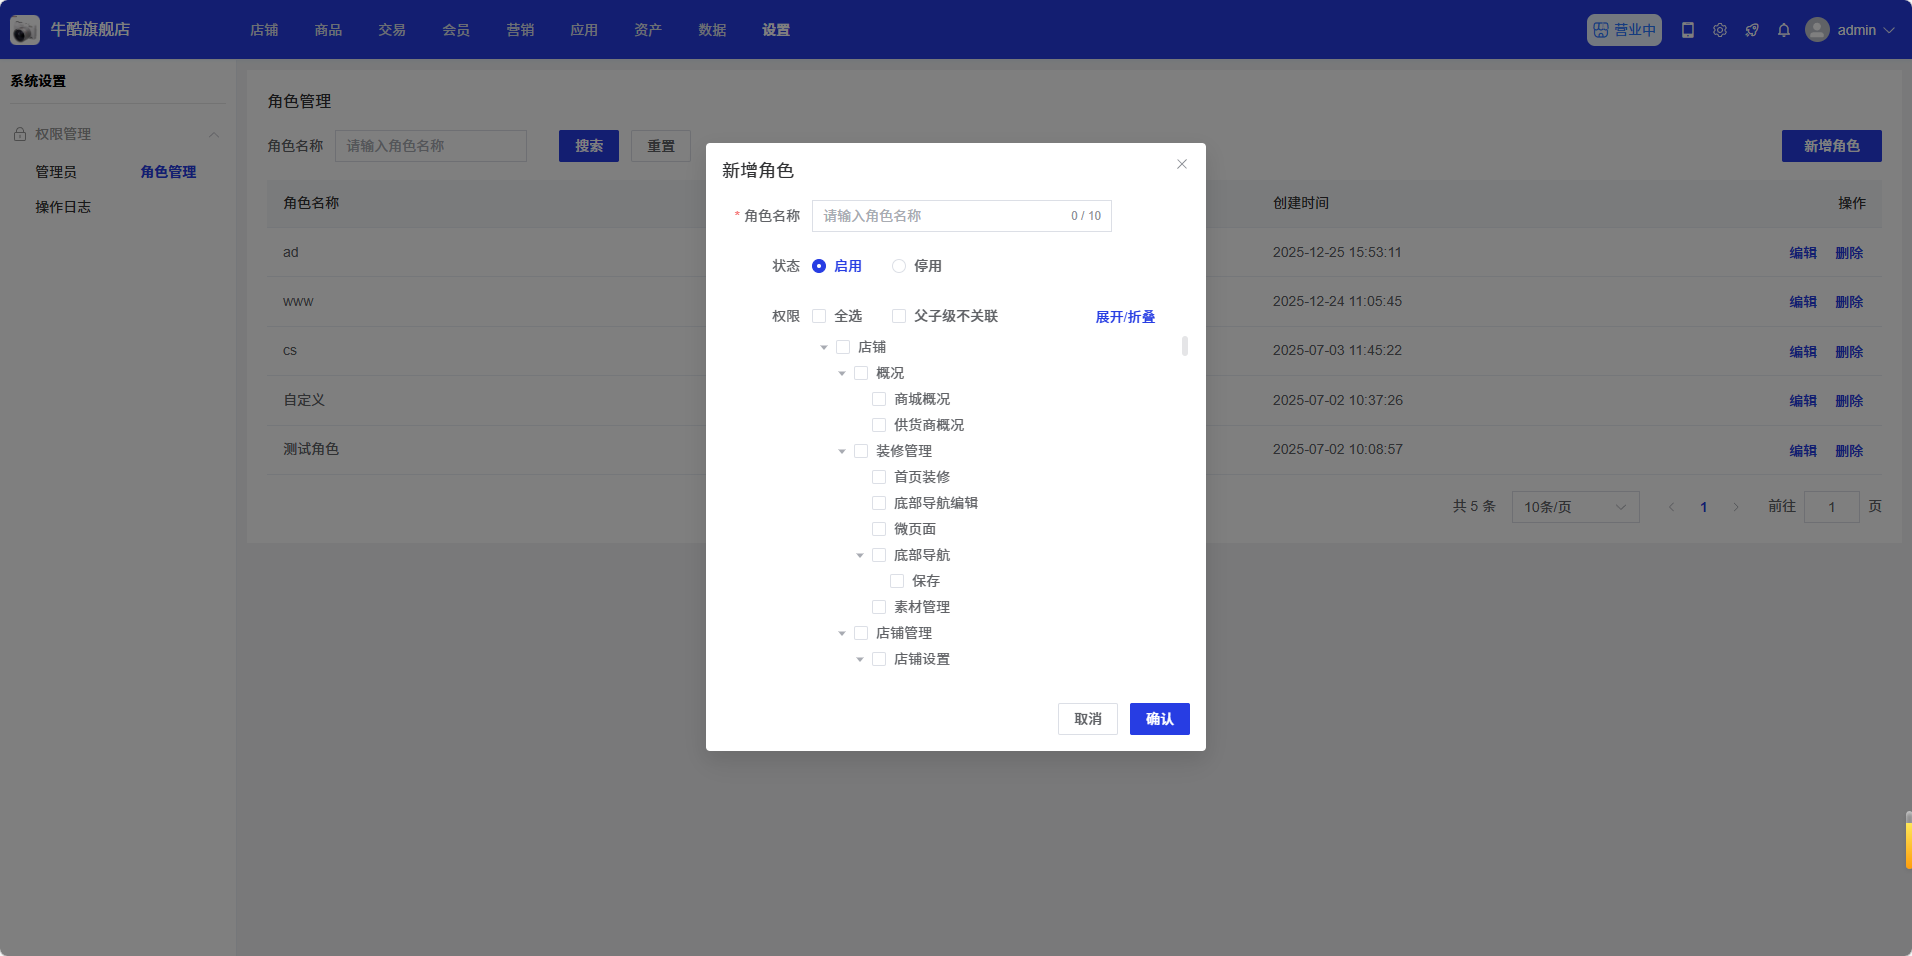Click the admin user avatar

pyautogui.click(x=1817, y=30)
